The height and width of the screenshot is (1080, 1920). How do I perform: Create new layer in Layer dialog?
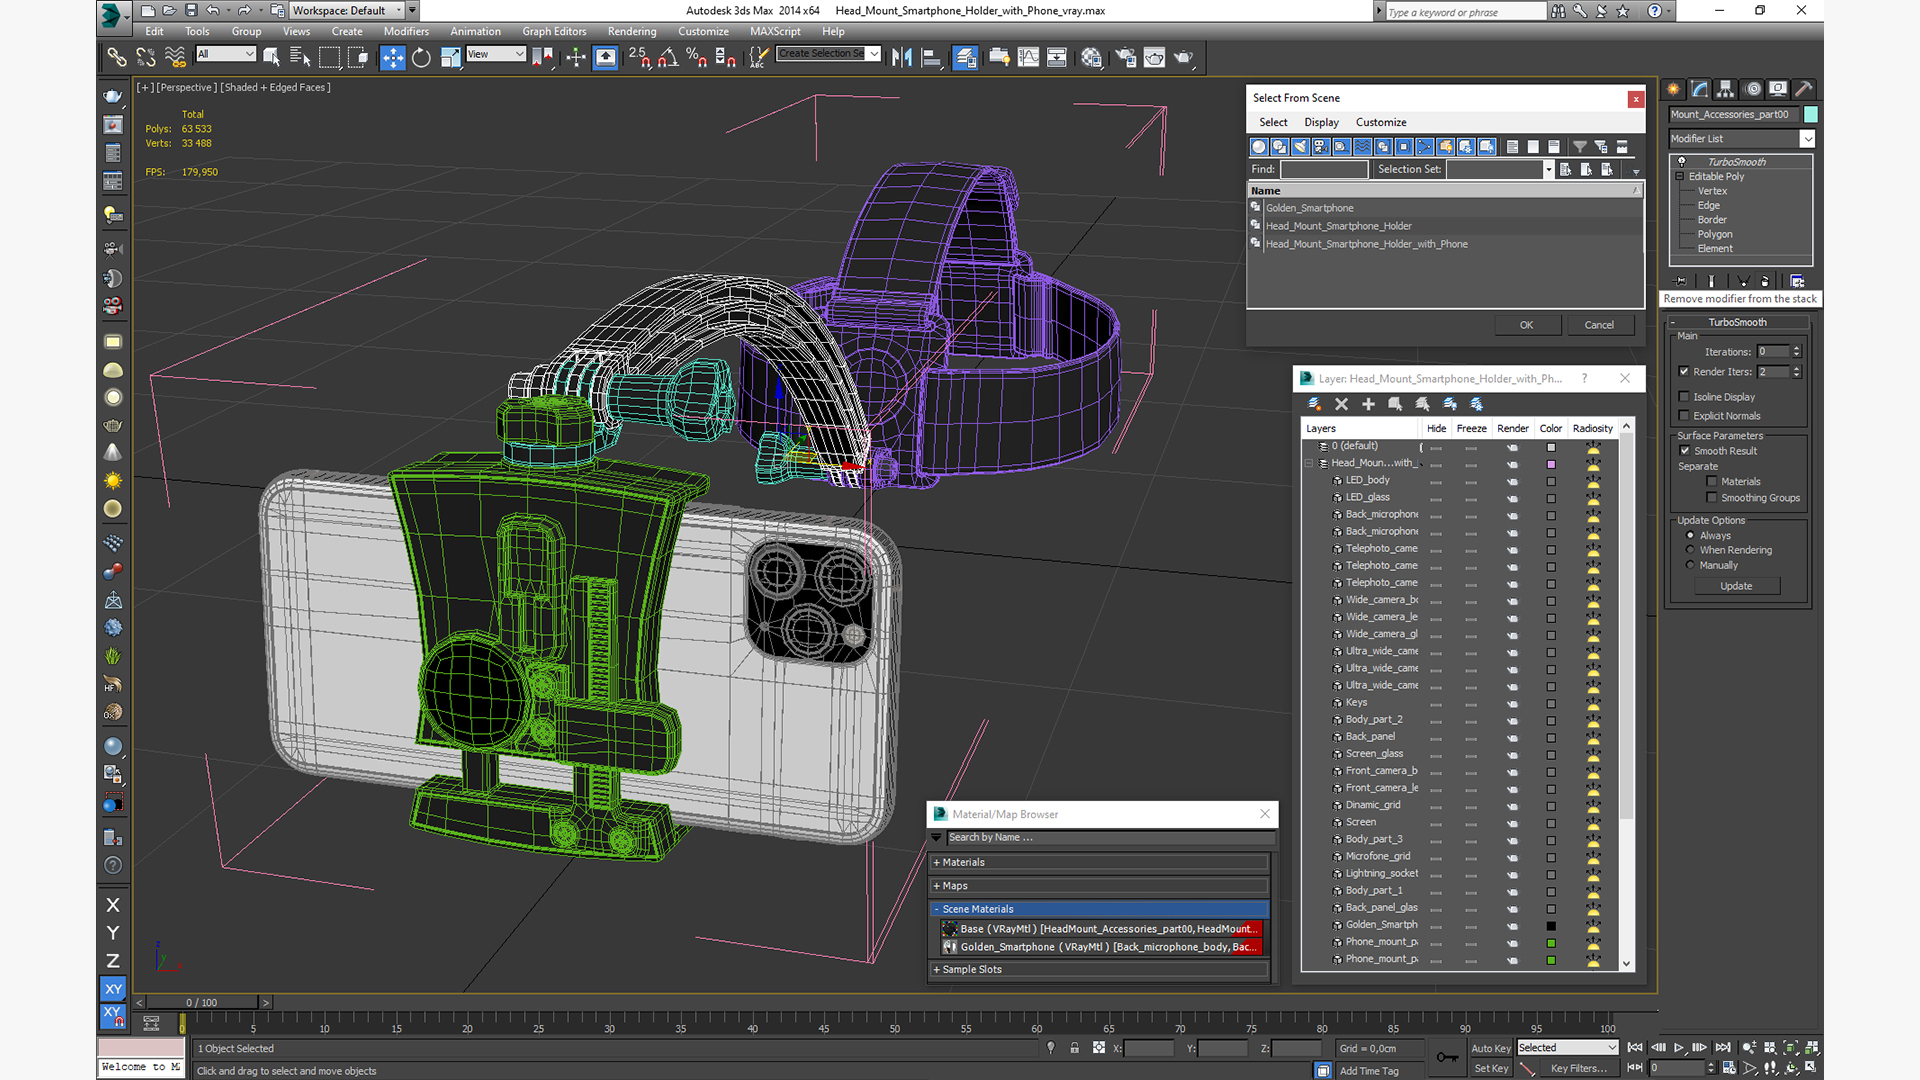coord(1314,404)
